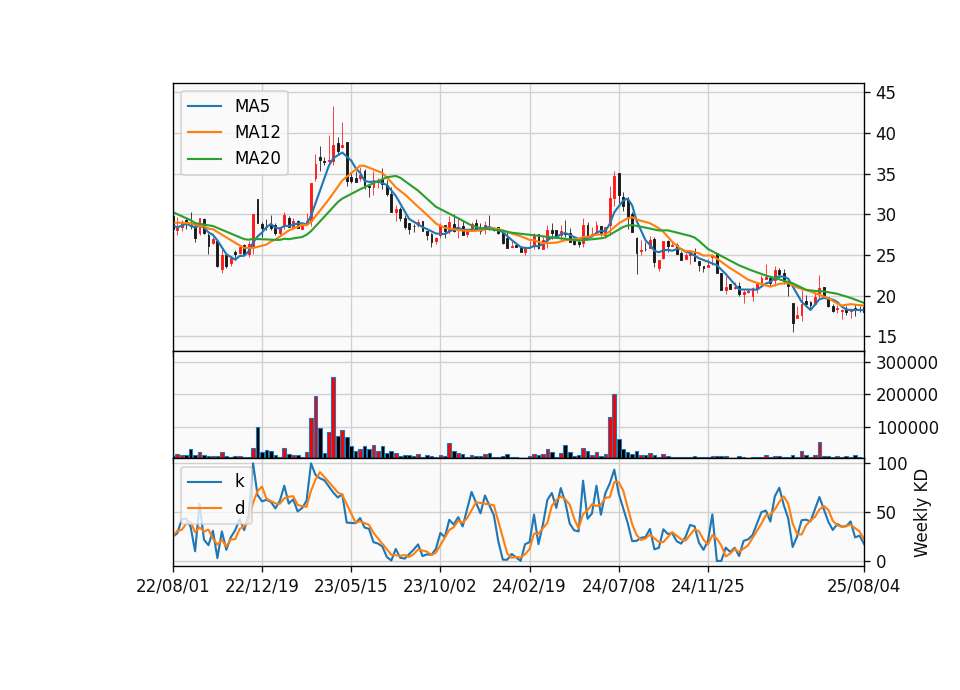The height and width of the screenshot is (690, 960).
Task: Click volume axis tick 200000
Action: point(907,396)
